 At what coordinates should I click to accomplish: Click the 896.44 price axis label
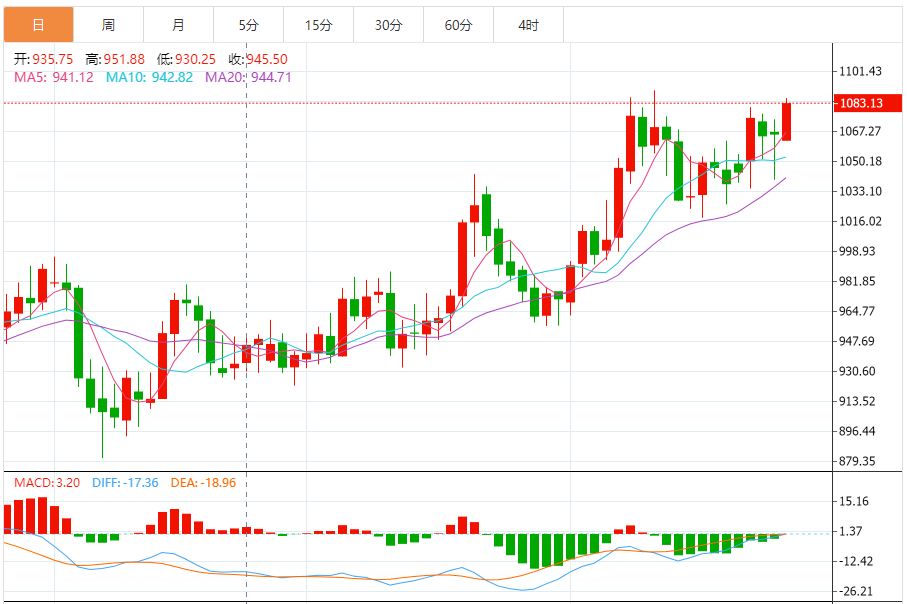857,431
